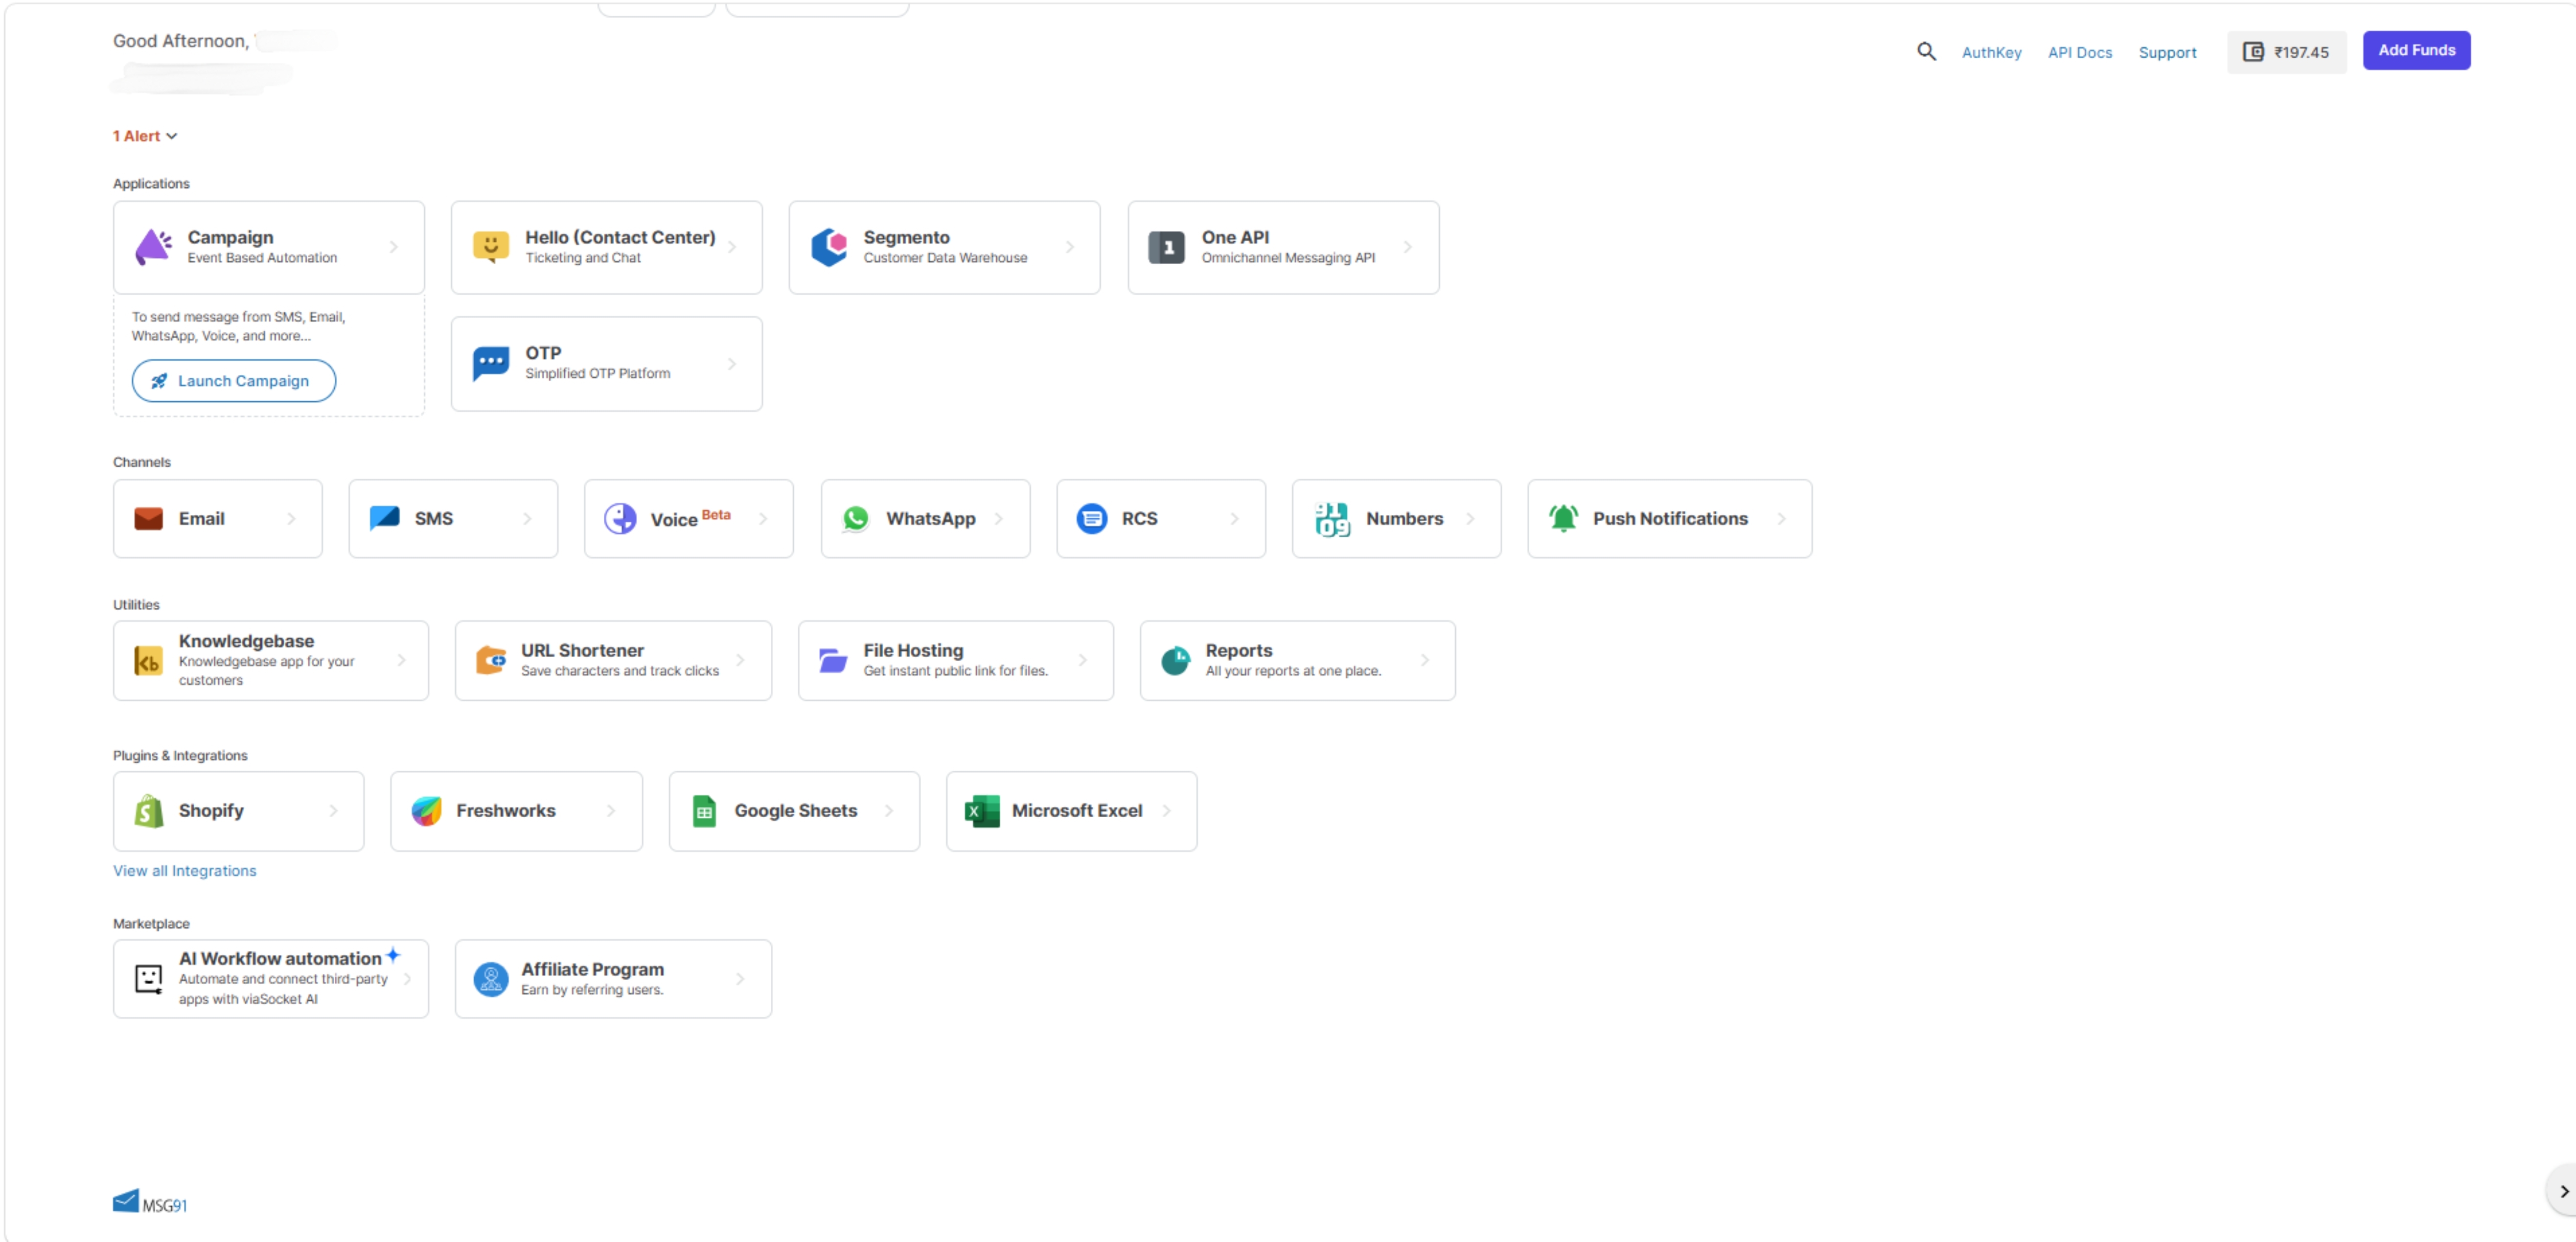Click the Hello Contact Center smiley icon
This screenshot has height=1242, width=2576.
(491, 247)
